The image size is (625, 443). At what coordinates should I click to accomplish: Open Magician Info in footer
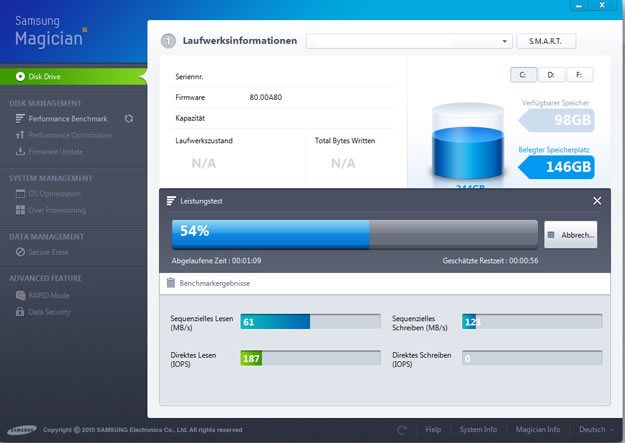click(x=538, y=429)
